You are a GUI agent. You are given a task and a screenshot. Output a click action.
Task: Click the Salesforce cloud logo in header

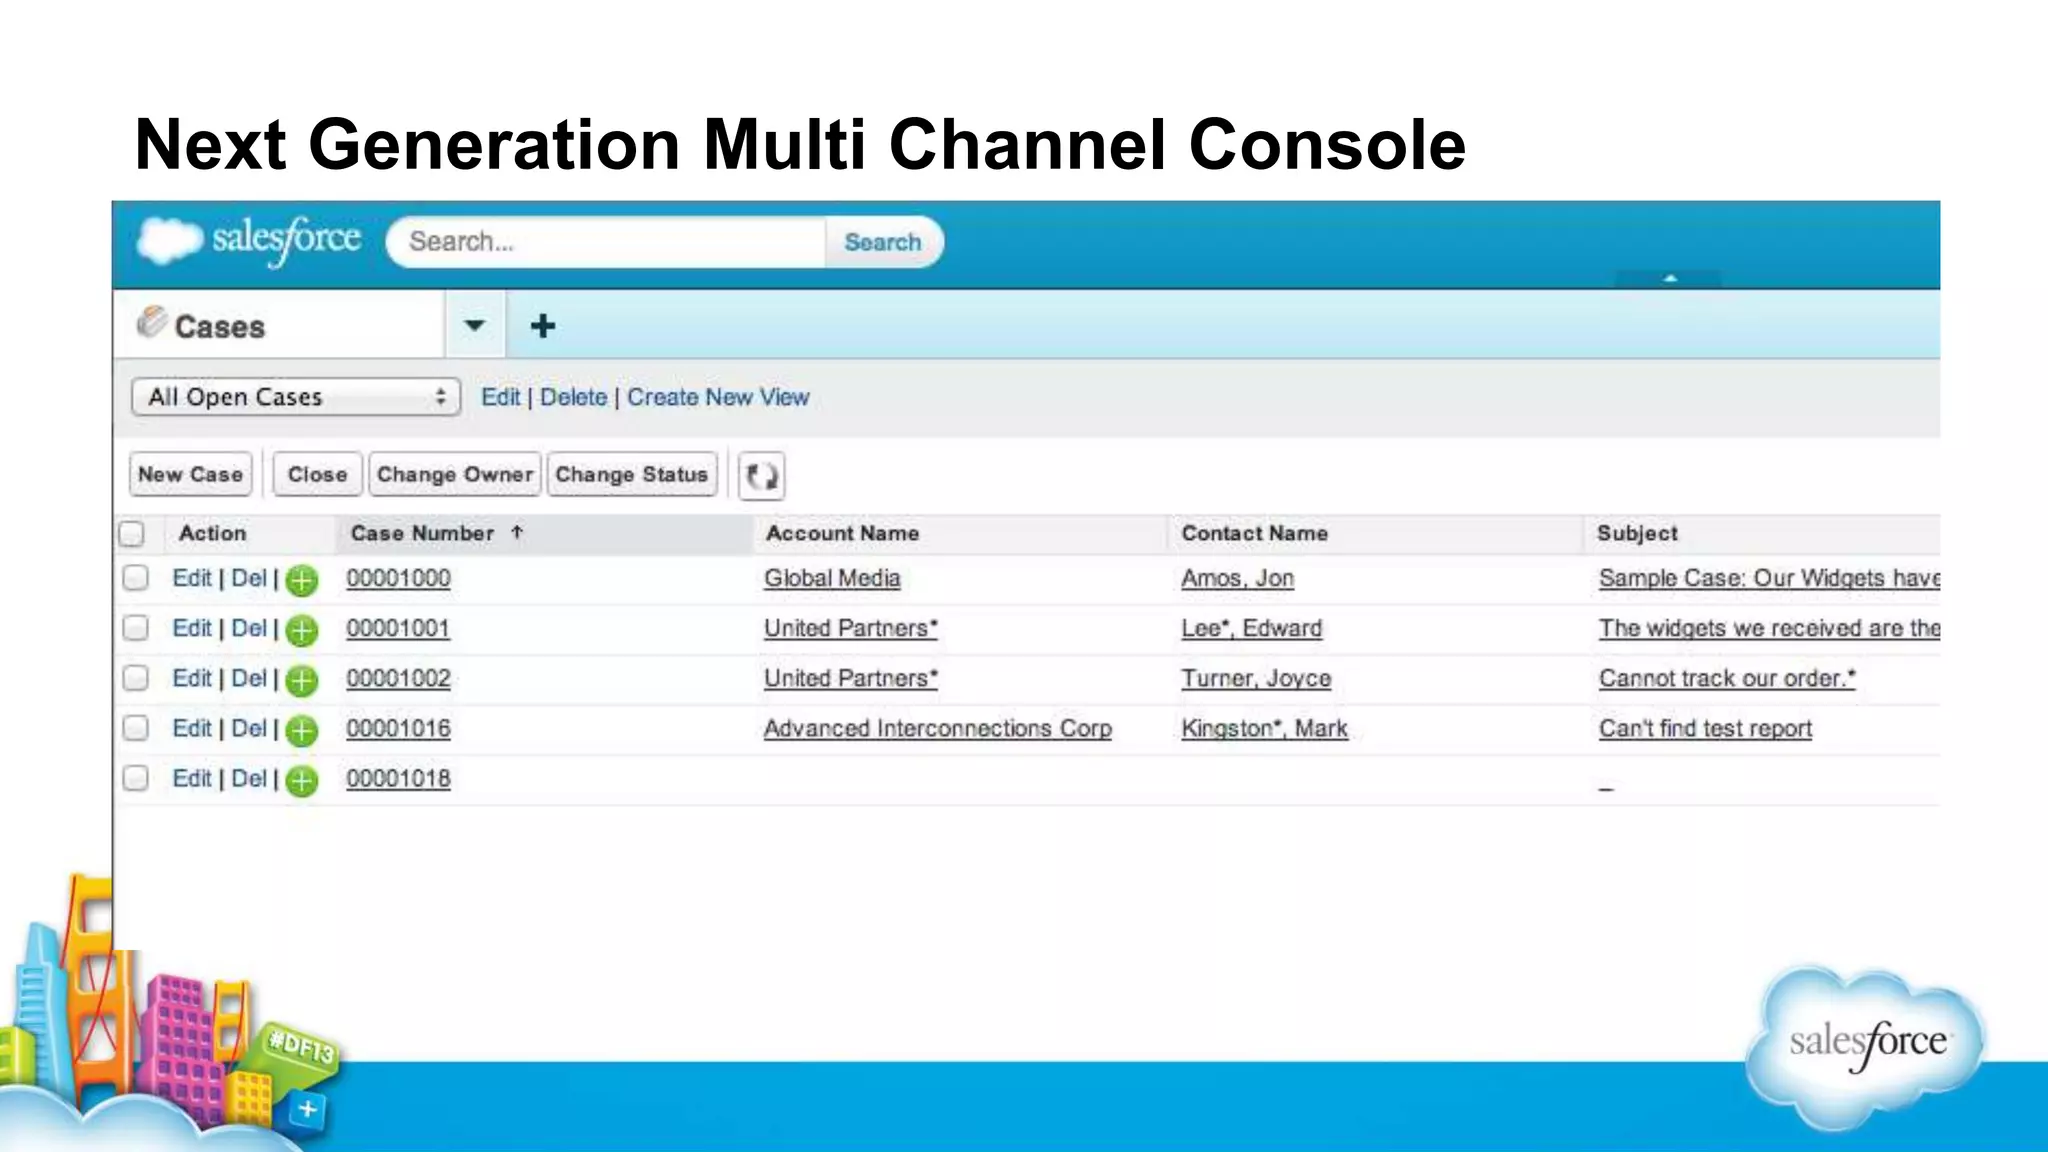point(249,241)
